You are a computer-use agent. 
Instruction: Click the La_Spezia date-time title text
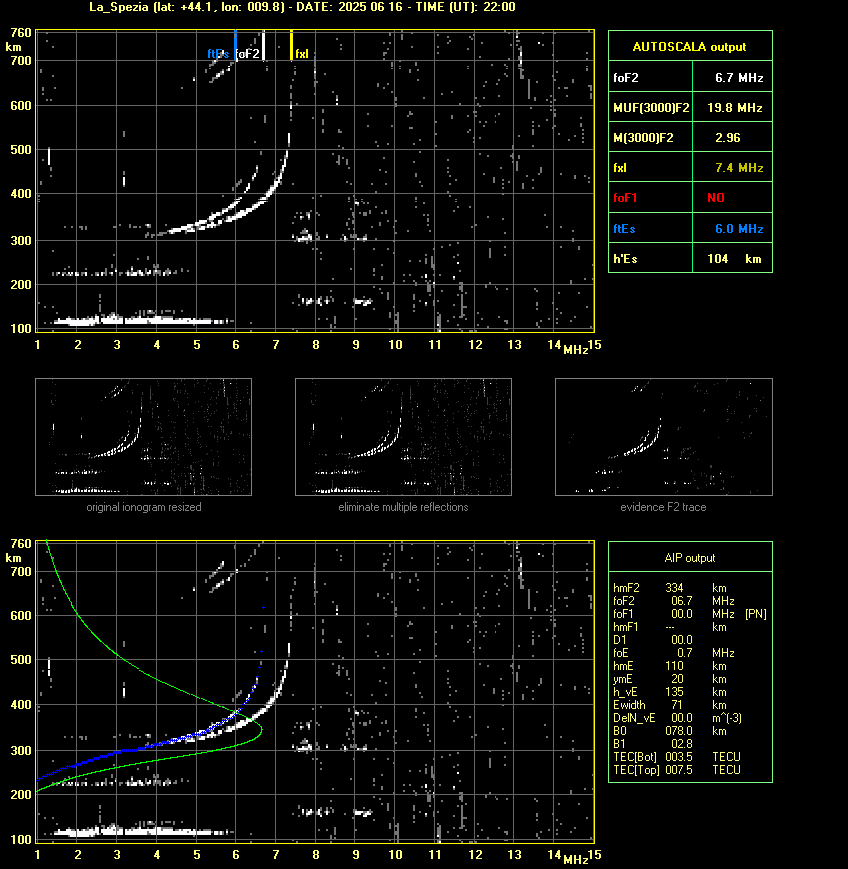coord(303,7)
